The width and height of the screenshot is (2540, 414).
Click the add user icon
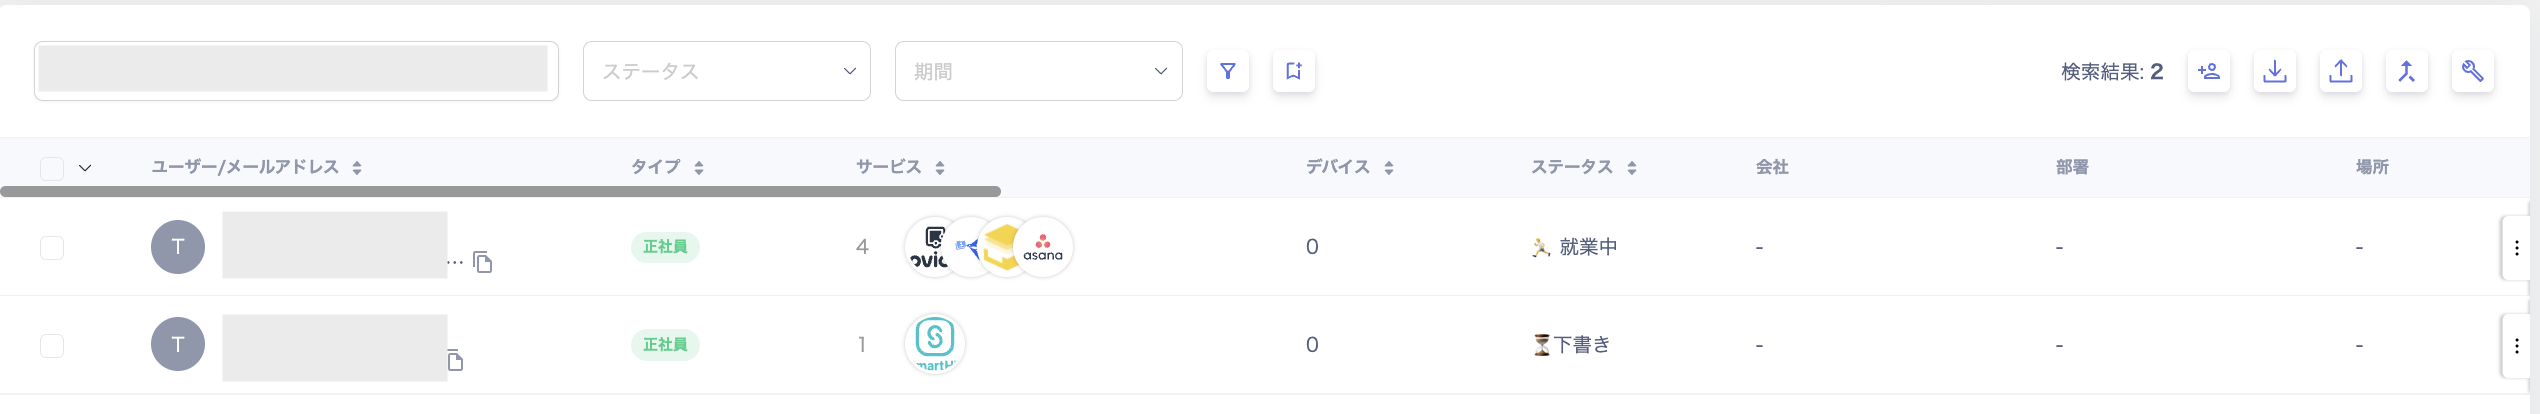pyautogui.click(x=2208, y=71)
